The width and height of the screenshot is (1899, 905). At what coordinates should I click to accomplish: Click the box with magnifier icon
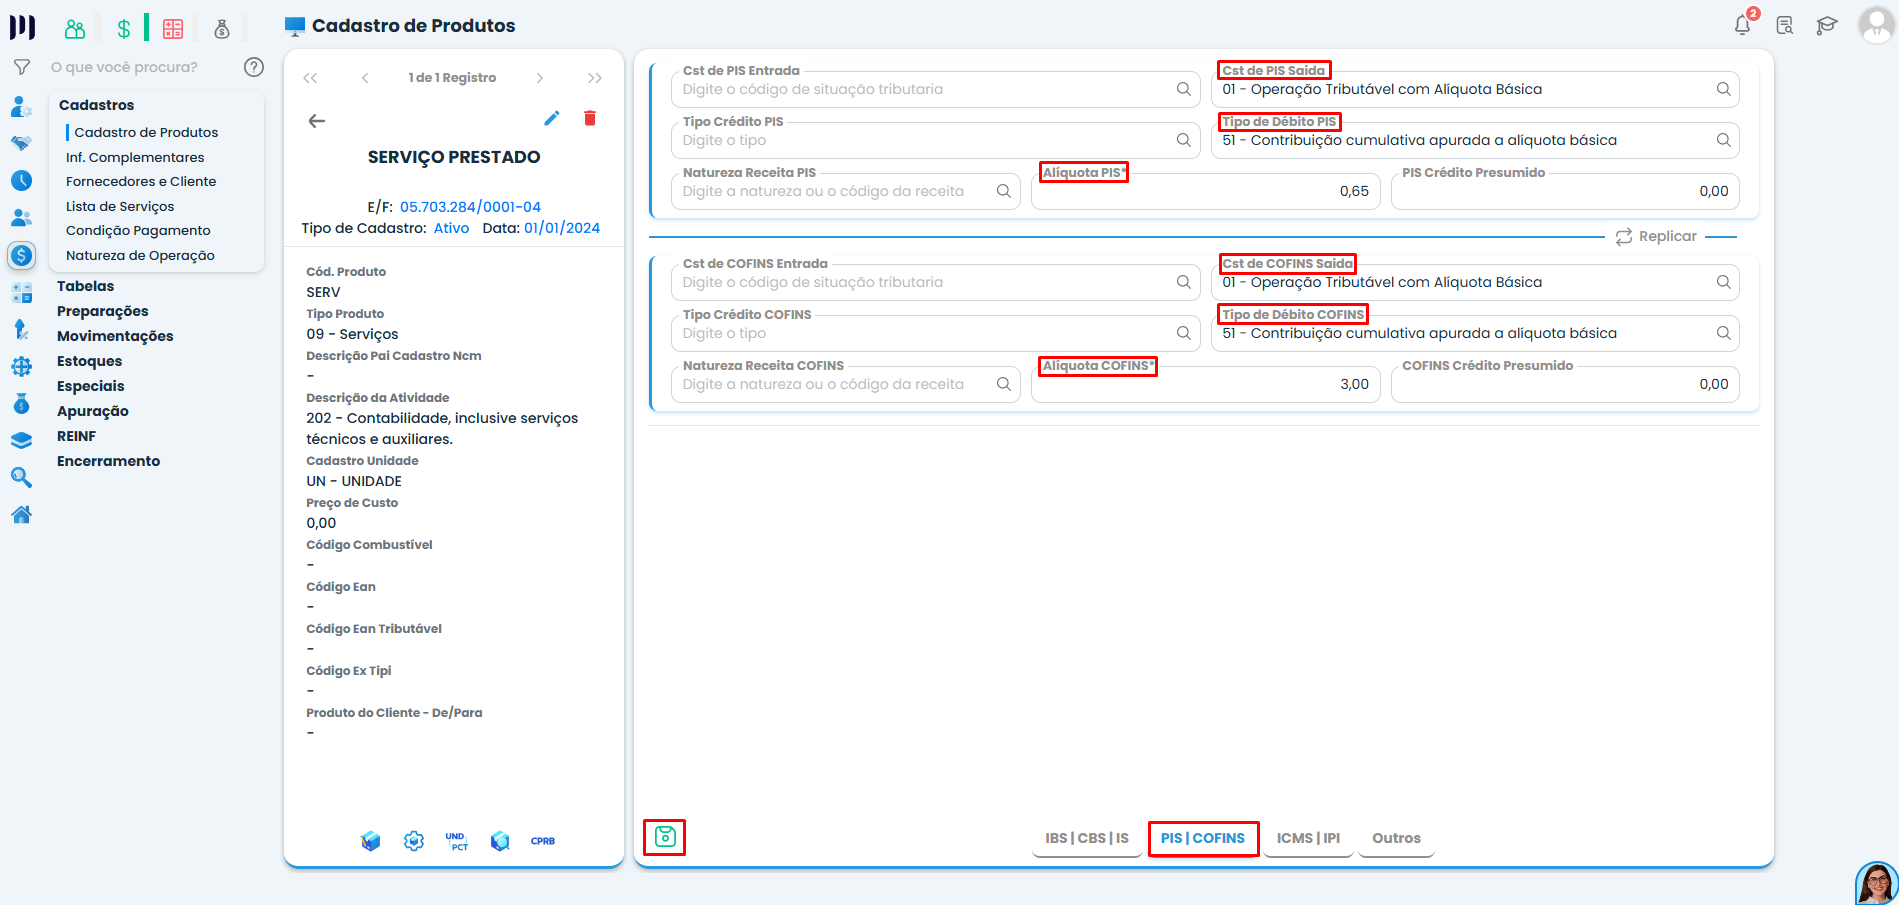(500, 841)
